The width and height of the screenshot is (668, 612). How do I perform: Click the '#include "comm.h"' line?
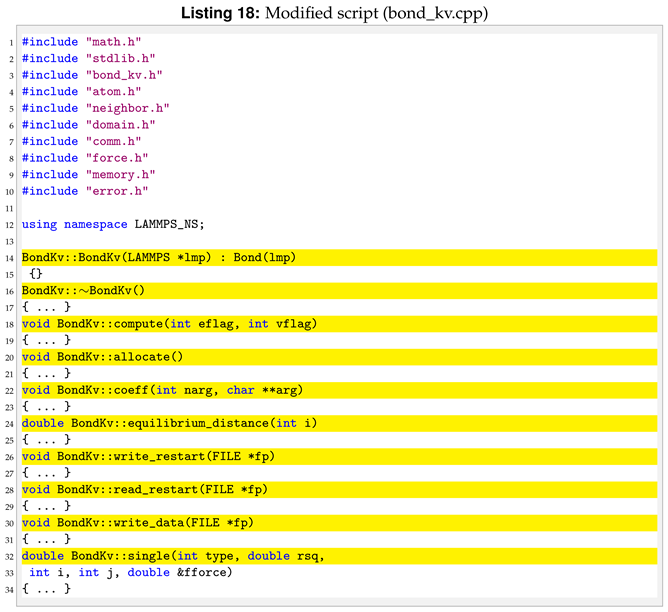[81, 141]
